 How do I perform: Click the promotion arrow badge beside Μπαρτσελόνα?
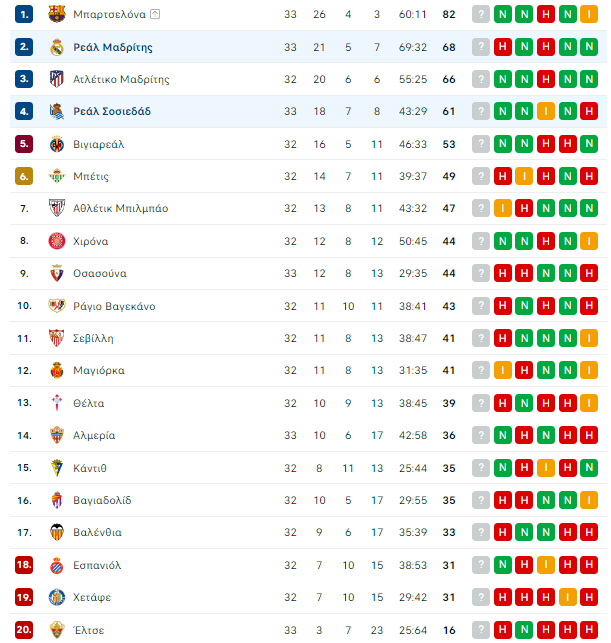click(155, 14)
